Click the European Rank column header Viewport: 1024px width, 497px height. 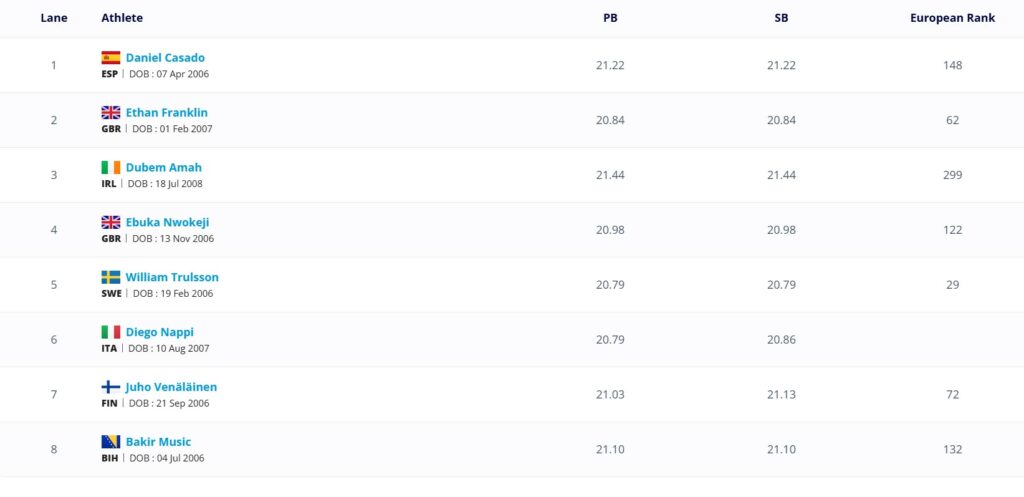point(952,18)
